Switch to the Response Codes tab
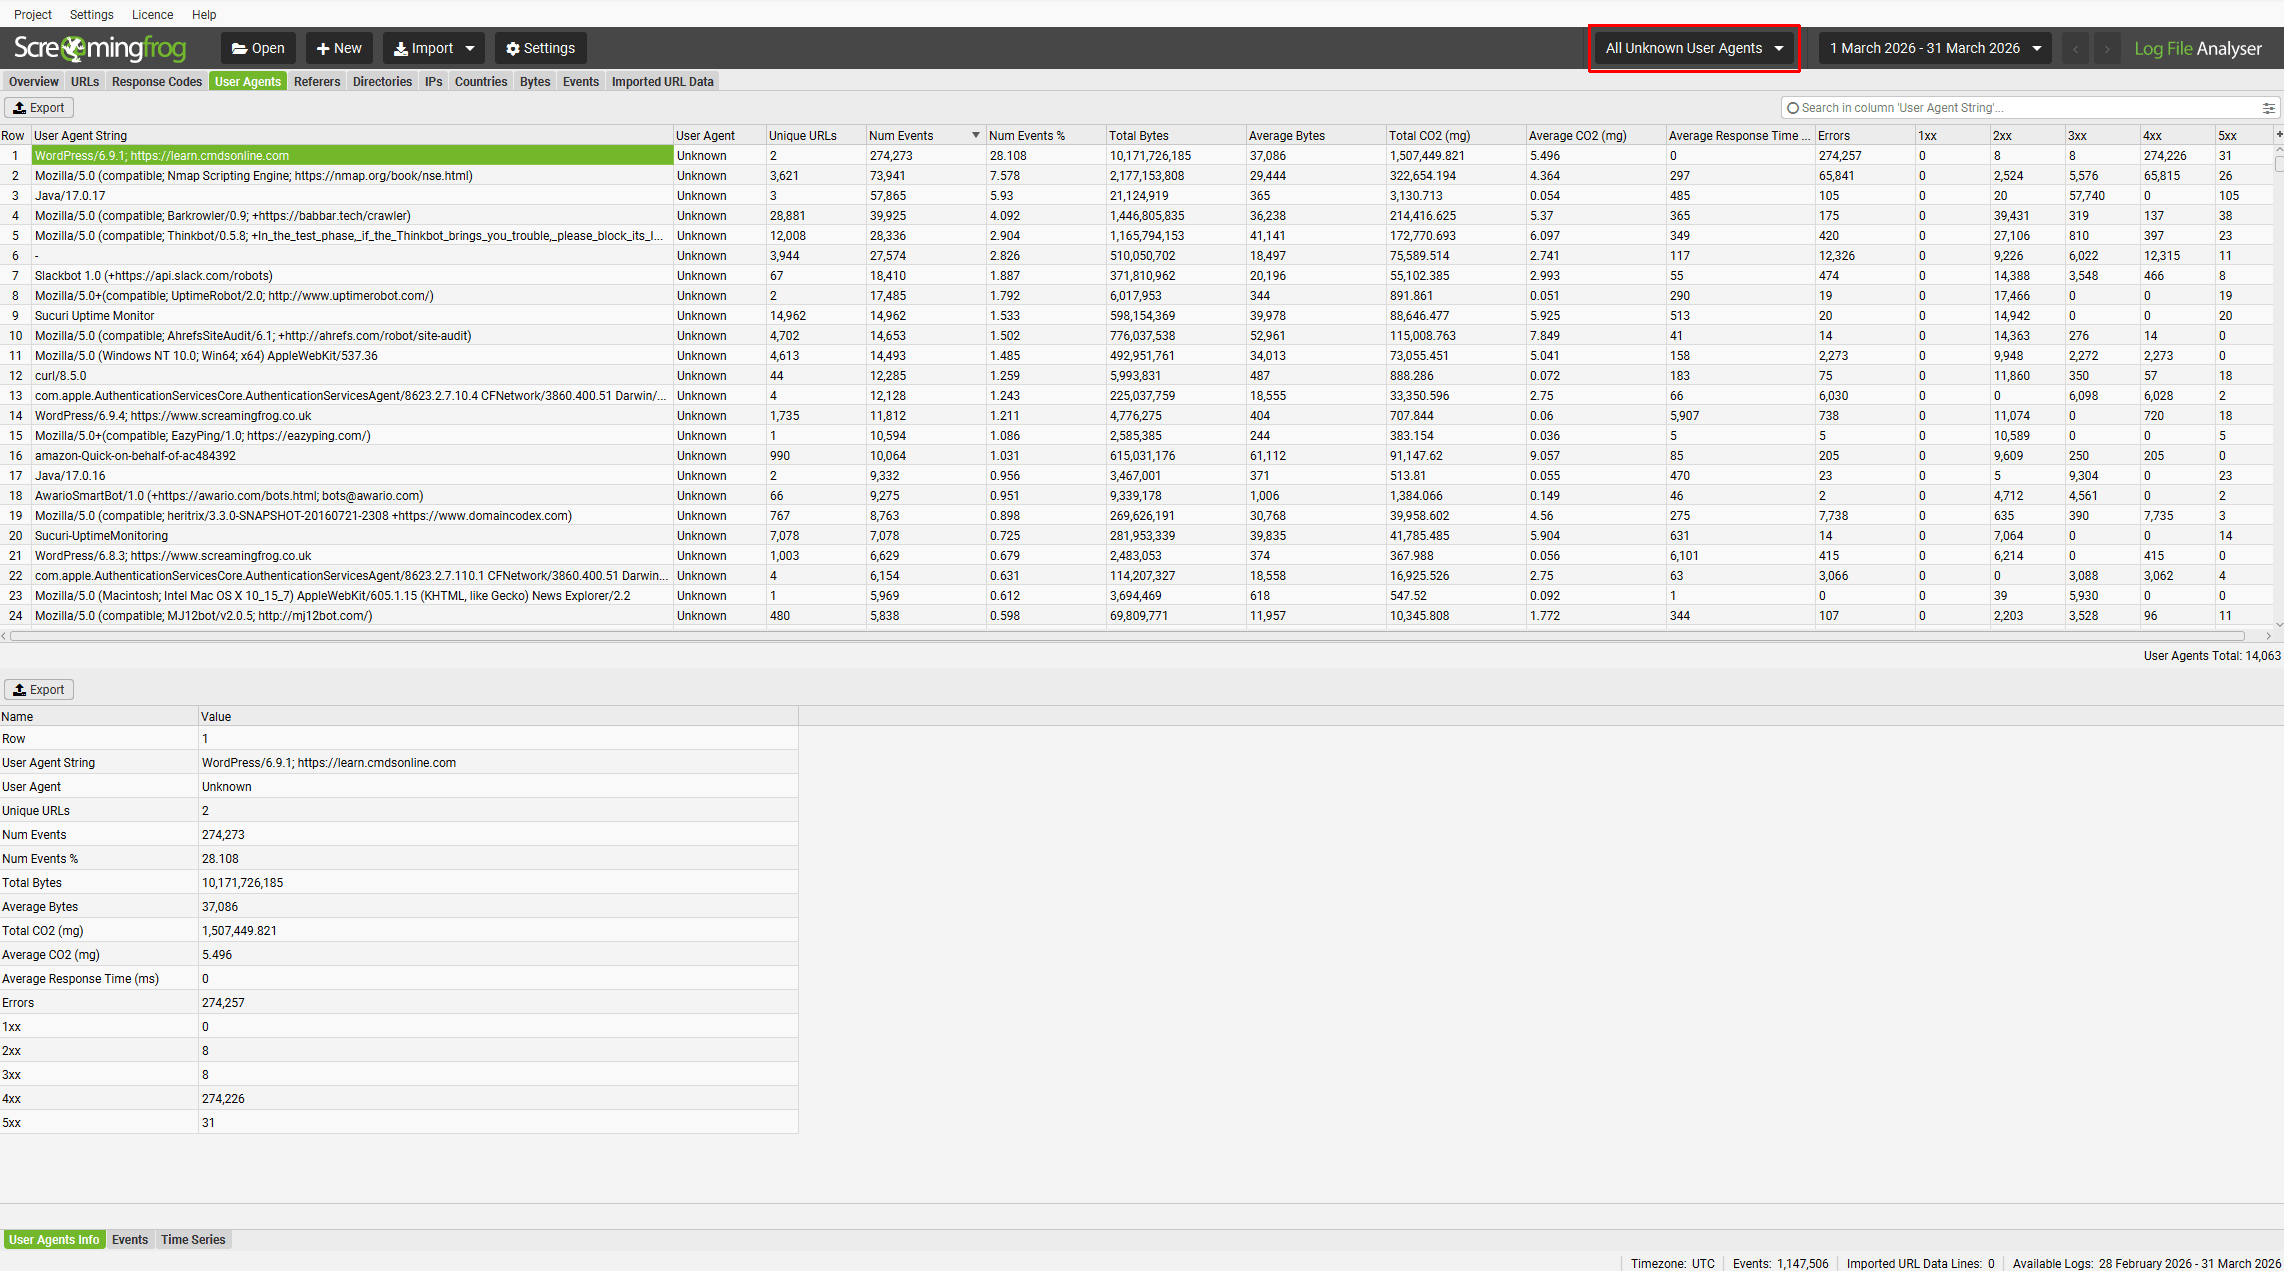The width and height of the screenshot is (2284, 1271). click(x=156, y=81)
